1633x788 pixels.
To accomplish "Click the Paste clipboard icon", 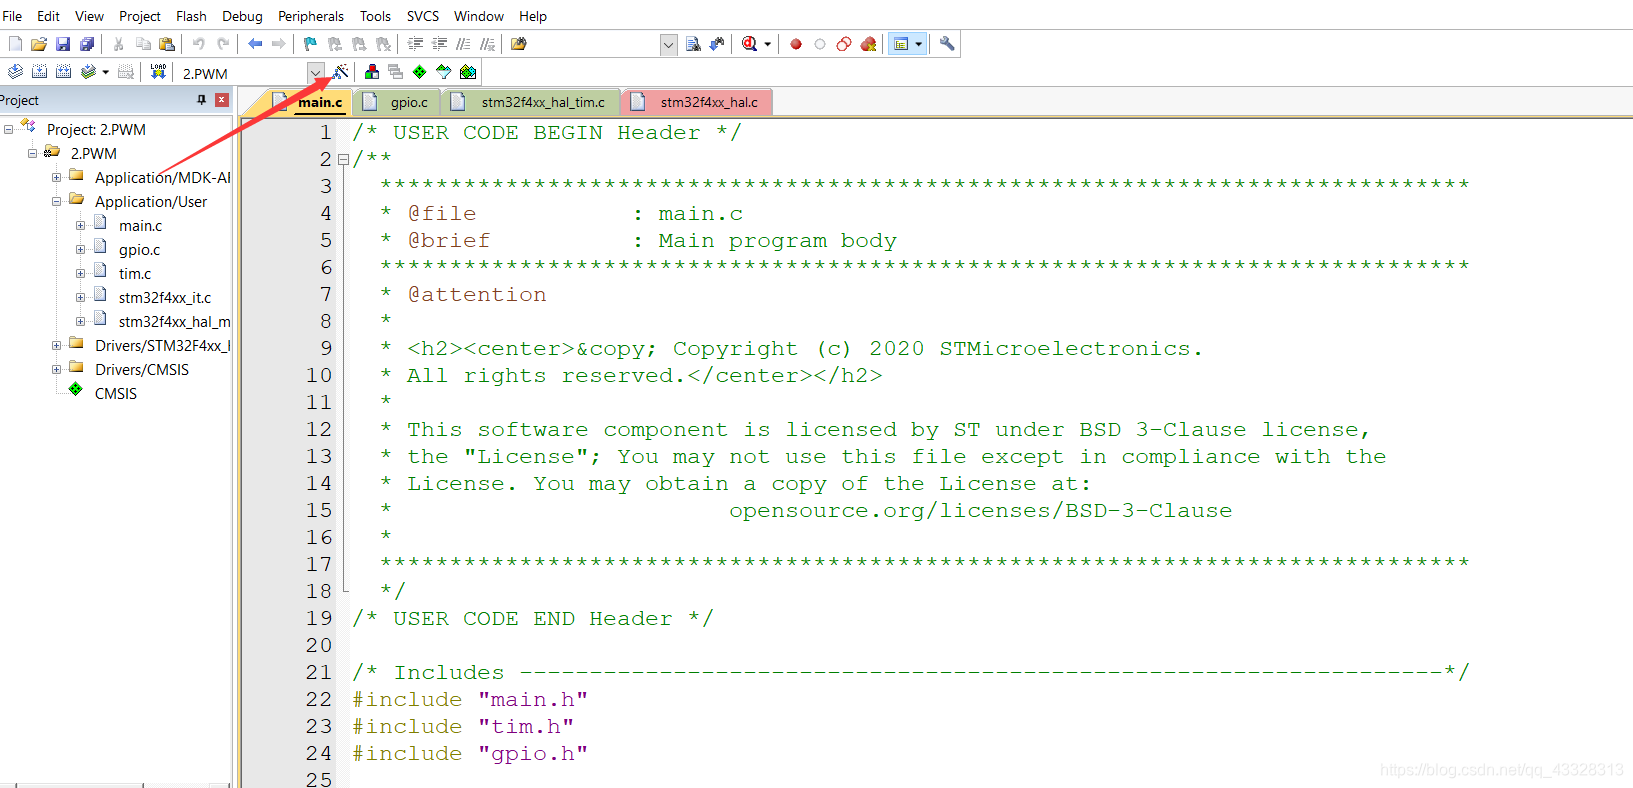I will (167, 44).
